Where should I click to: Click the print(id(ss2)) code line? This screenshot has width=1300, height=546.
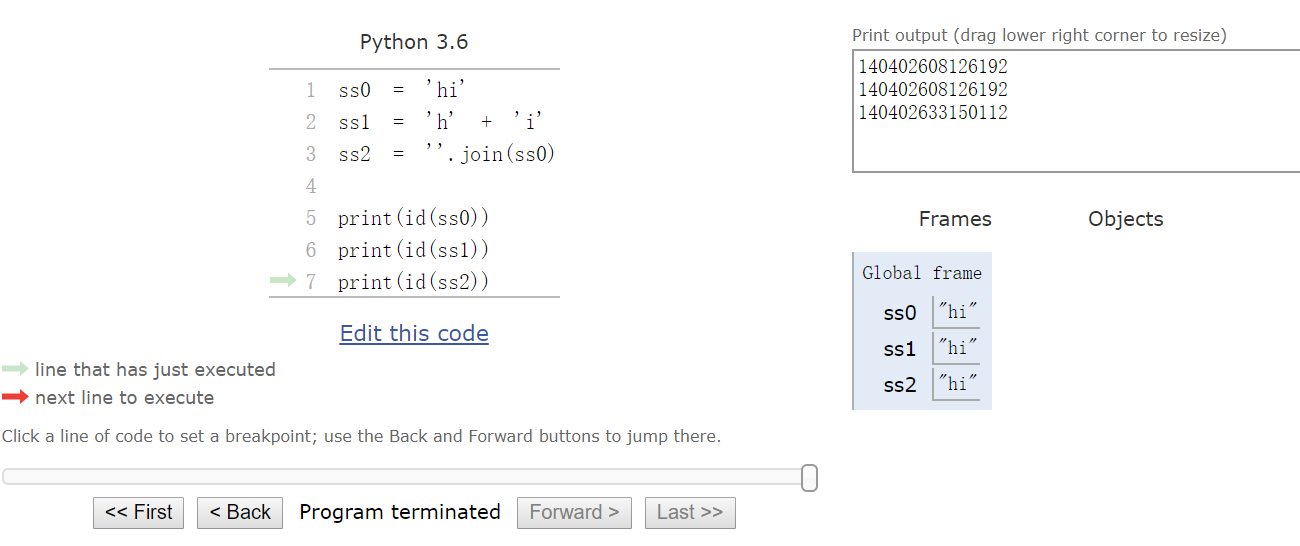pyautogui.click(x=413, y=282)
